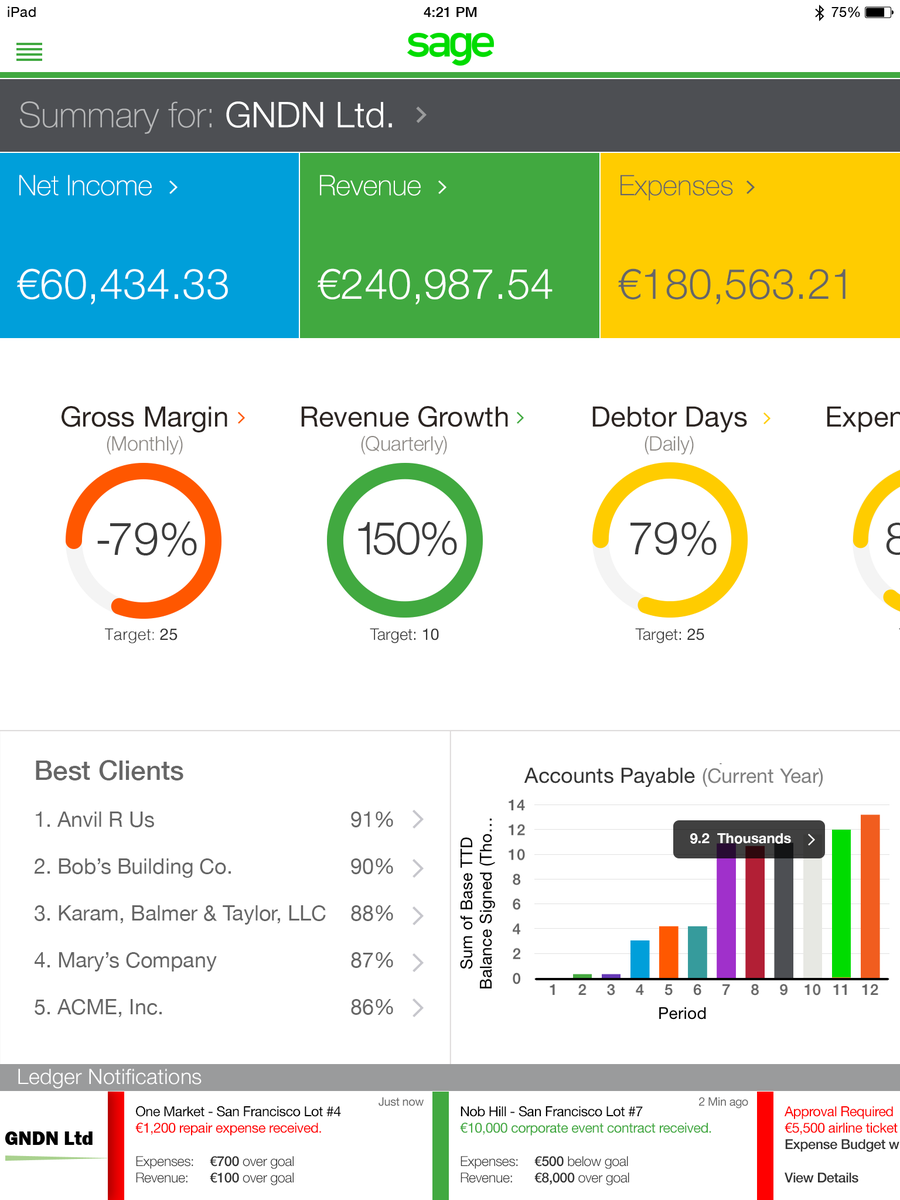
Task: Select Karam, Balmer & Taylor, LLC name
Action: click(x=192, y=914)
